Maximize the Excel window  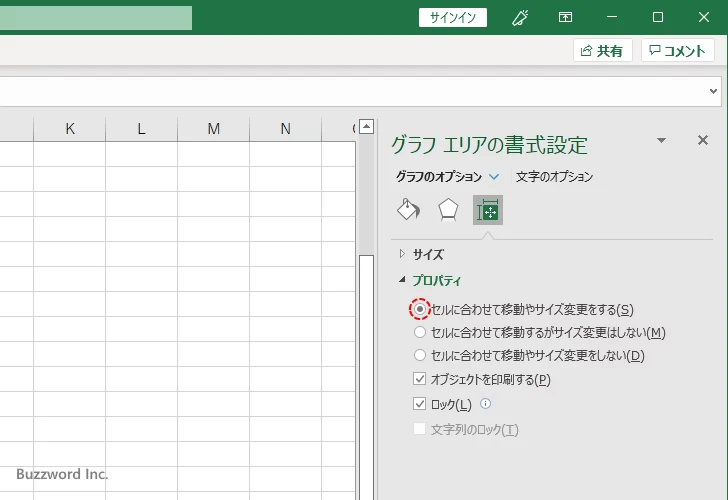657,18
